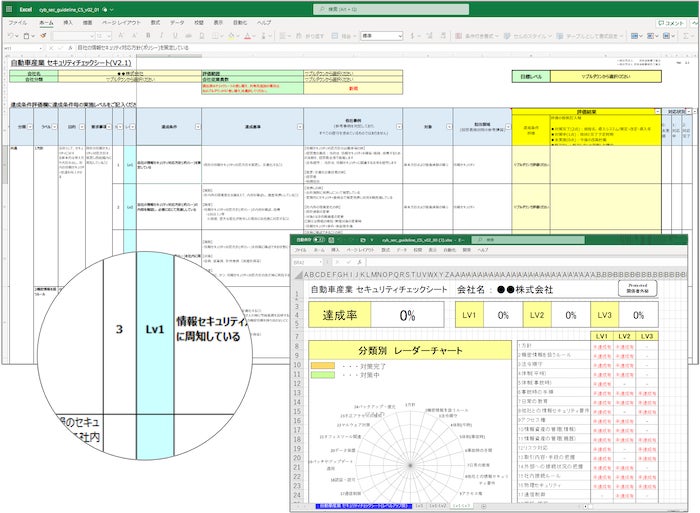Click the Decrease font size icon
The width and height of the screenshot is (700, 513).
133,36
